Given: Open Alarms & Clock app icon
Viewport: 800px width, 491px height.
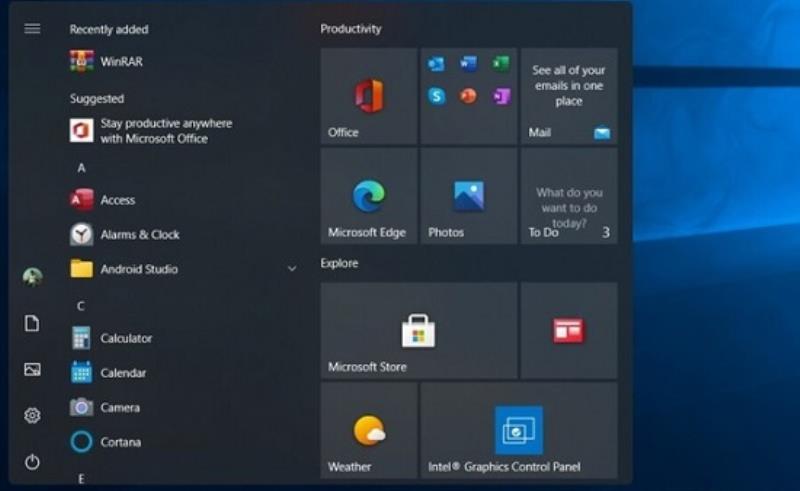Looking at the screenshot, I should tap(82, 234).
